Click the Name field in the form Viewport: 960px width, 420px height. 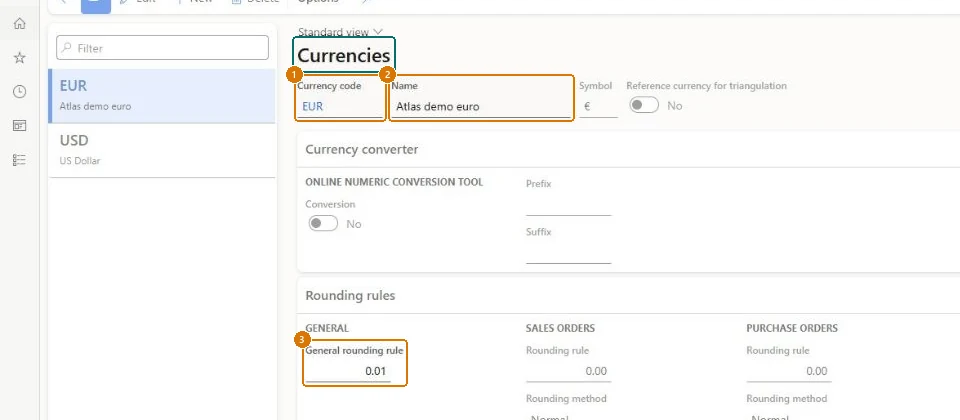(x=481, y=107)
